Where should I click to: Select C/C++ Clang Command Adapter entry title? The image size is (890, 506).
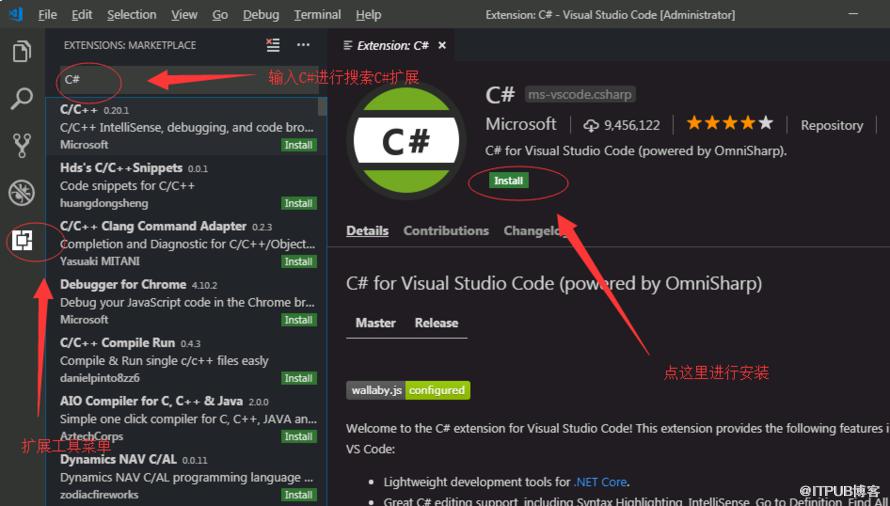pyautogui.click(x=153, y=226)
